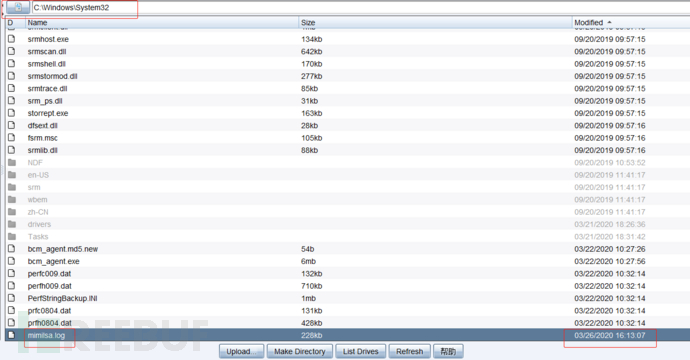Click the parent folder icon beside path field
Screen dimensions: 690x360
click(18, 7)
